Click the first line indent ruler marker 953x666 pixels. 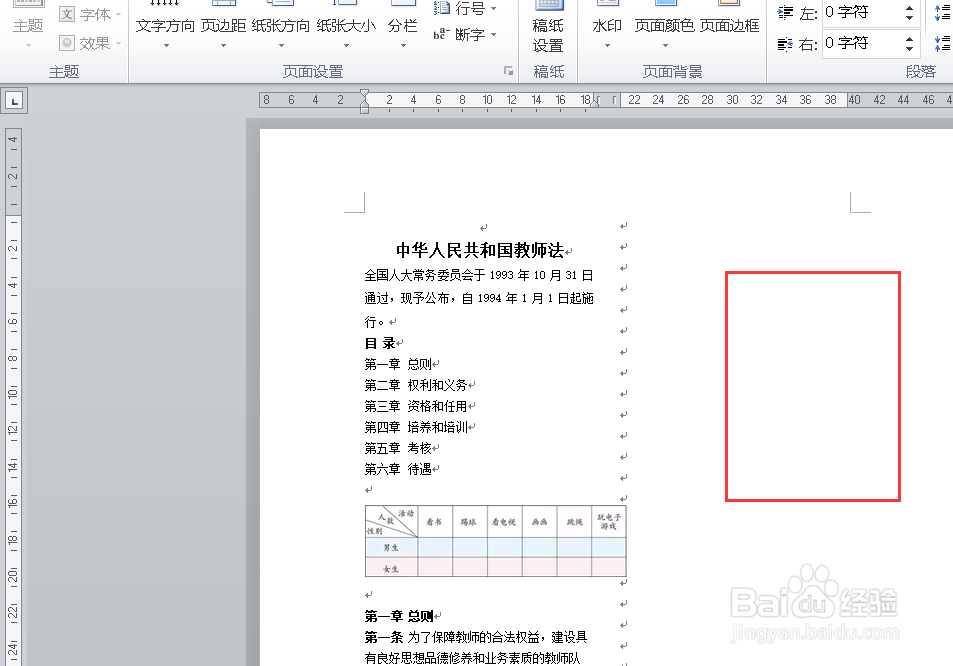point(364,94)
